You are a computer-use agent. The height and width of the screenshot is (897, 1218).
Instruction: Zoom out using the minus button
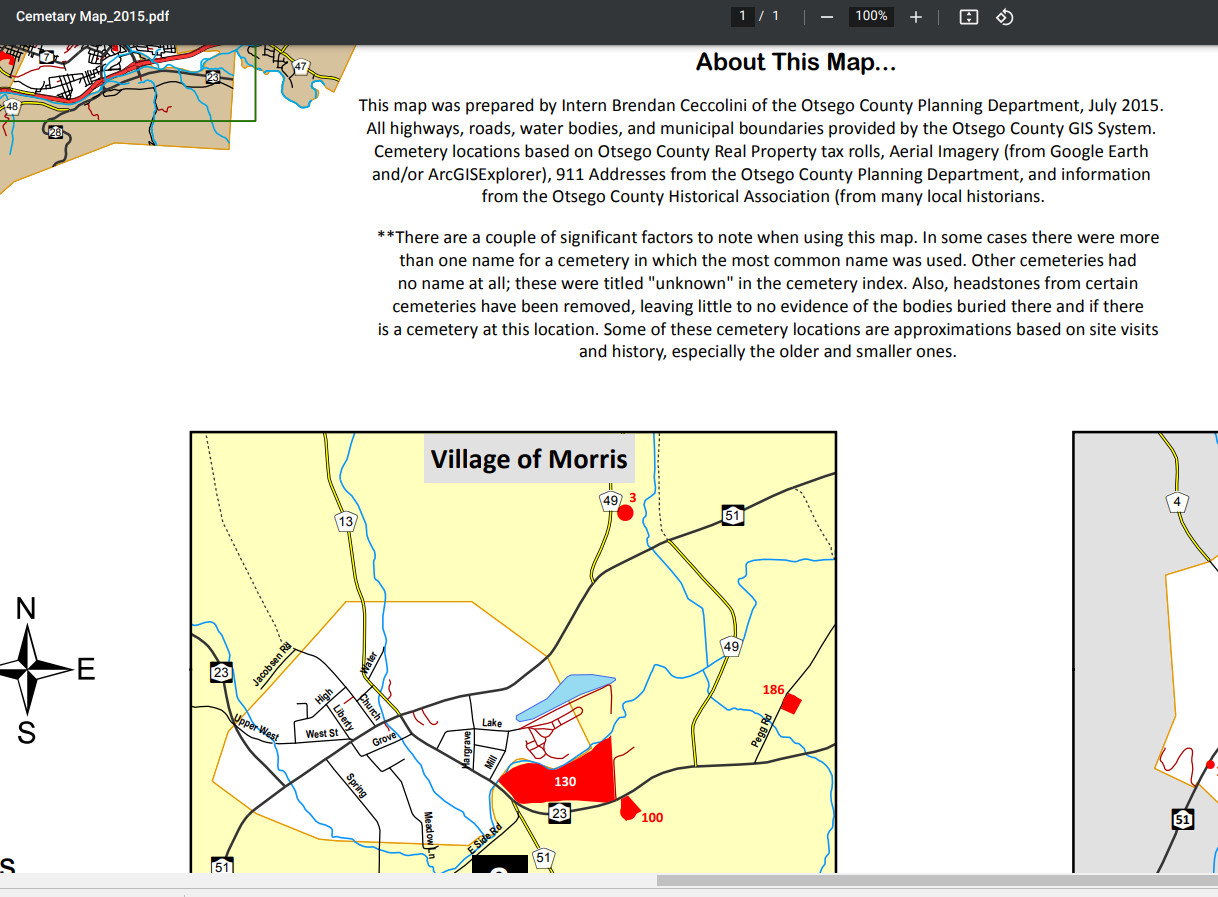[x=827, y=17]
